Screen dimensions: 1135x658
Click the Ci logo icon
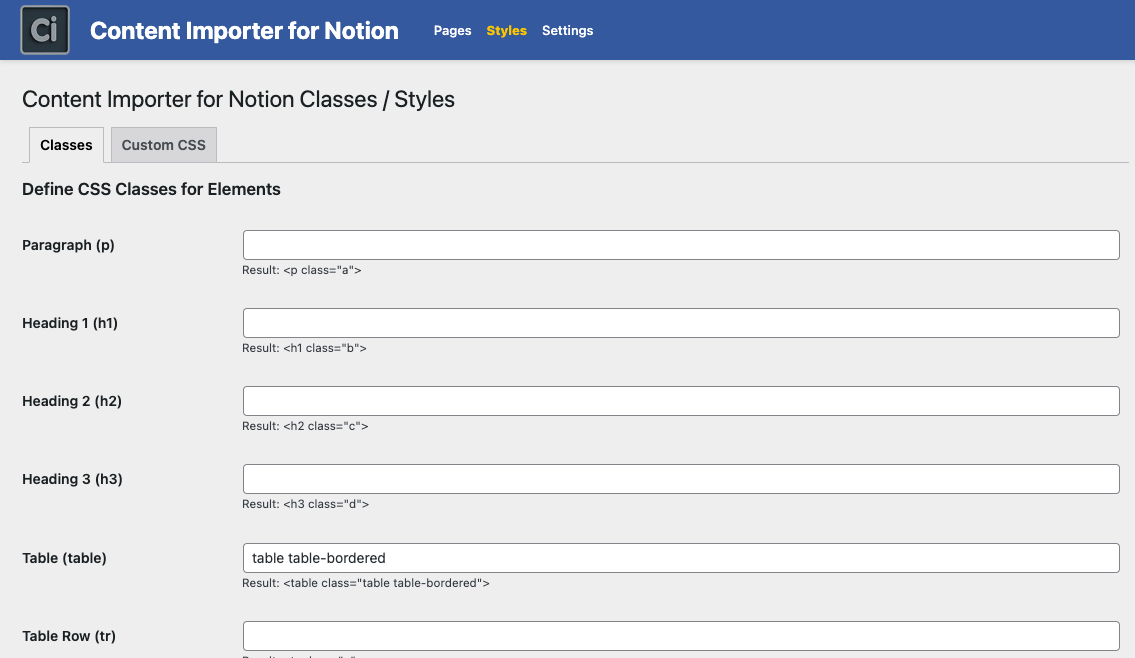45,30
